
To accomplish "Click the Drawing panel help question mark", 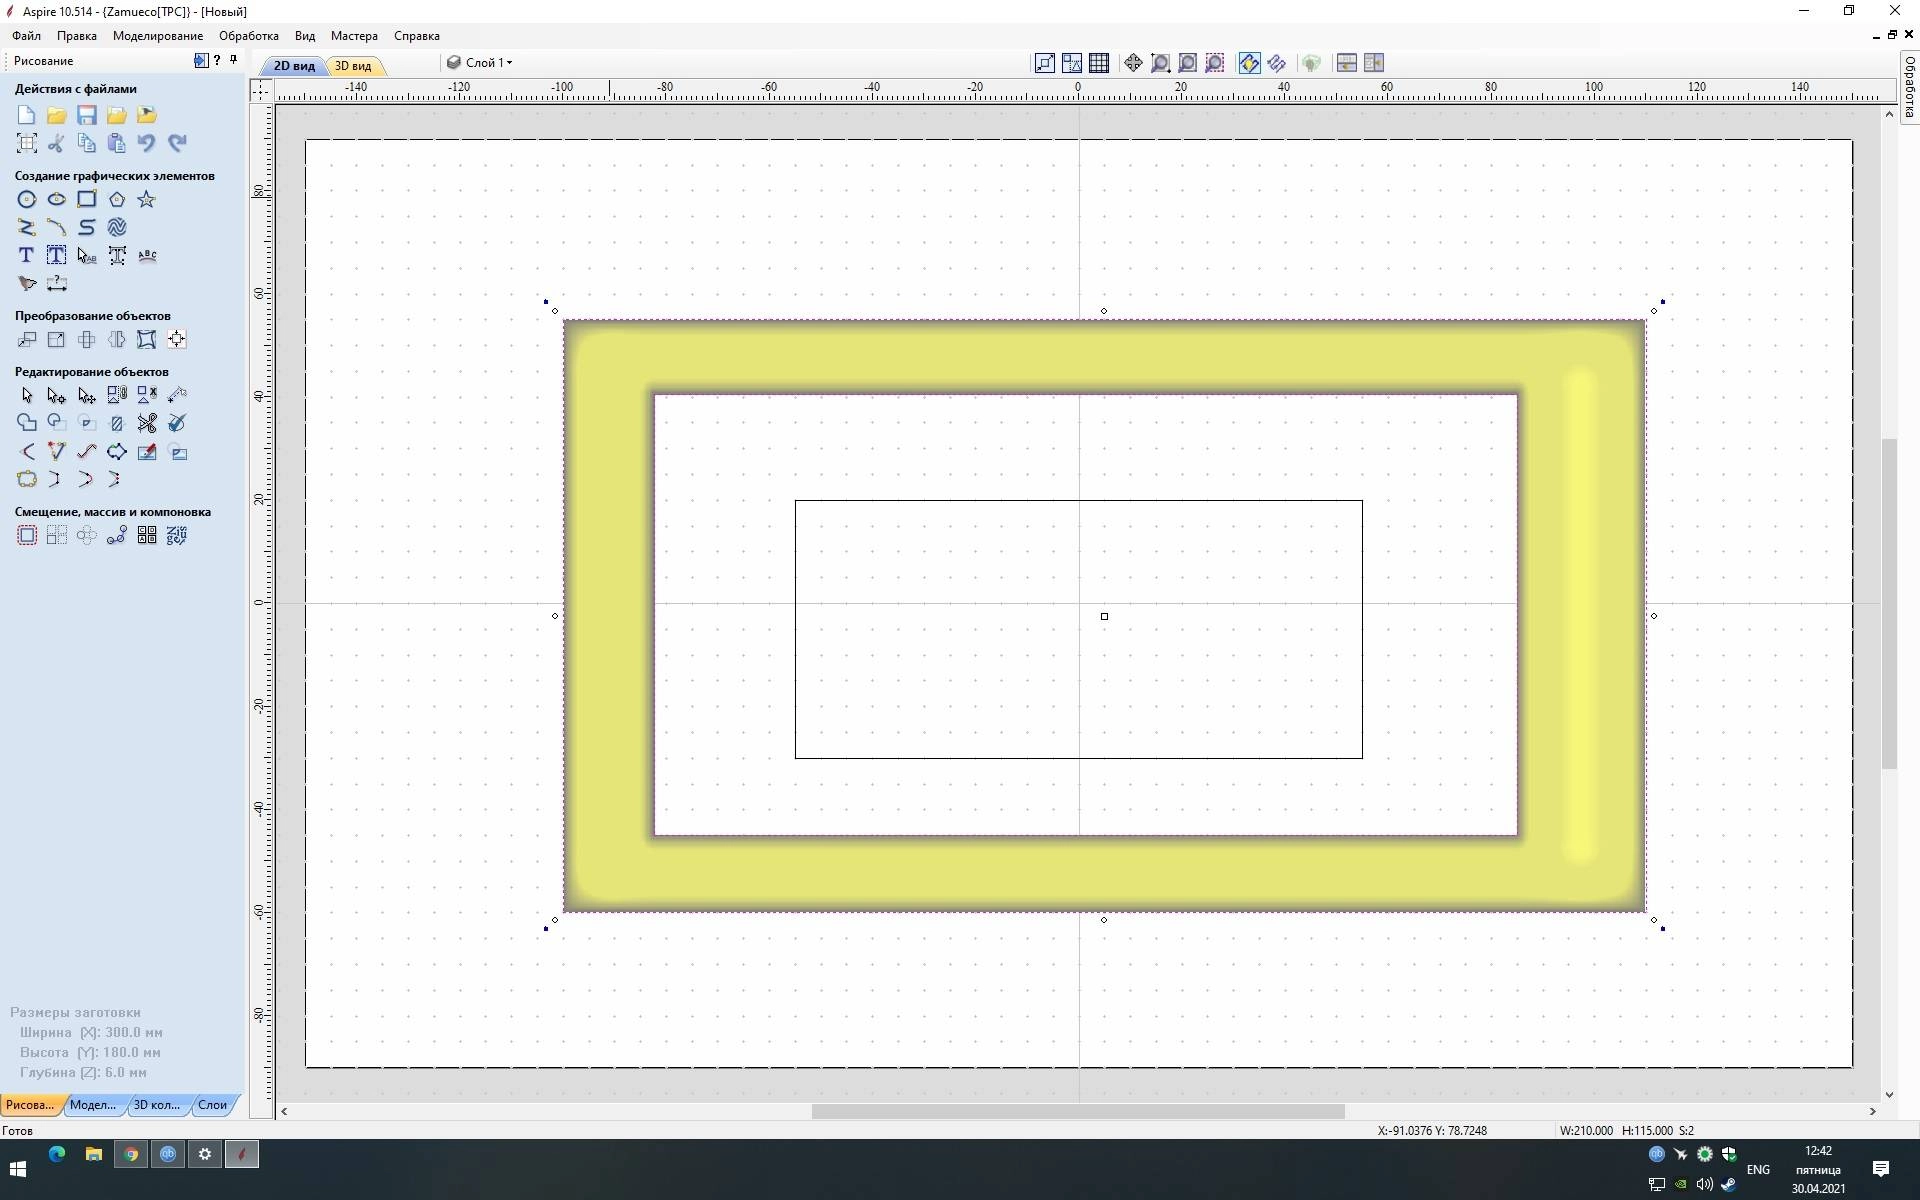I will [217, 60].
